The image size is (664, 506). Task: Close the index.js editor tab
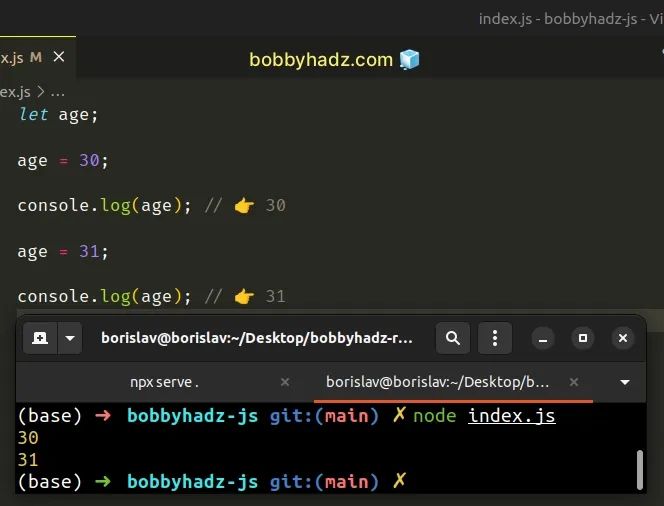(59, 56)
